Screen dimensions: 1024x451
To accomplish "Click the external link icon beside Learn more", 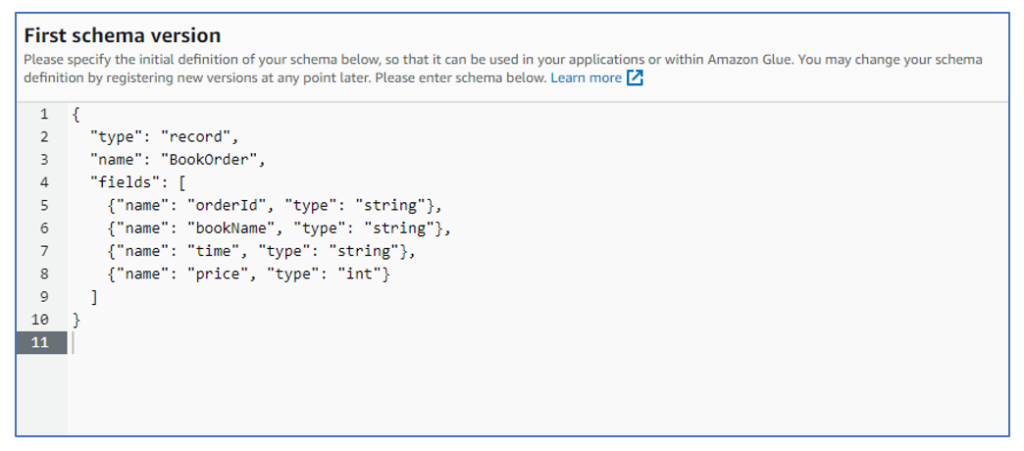I will pos(635,78).
